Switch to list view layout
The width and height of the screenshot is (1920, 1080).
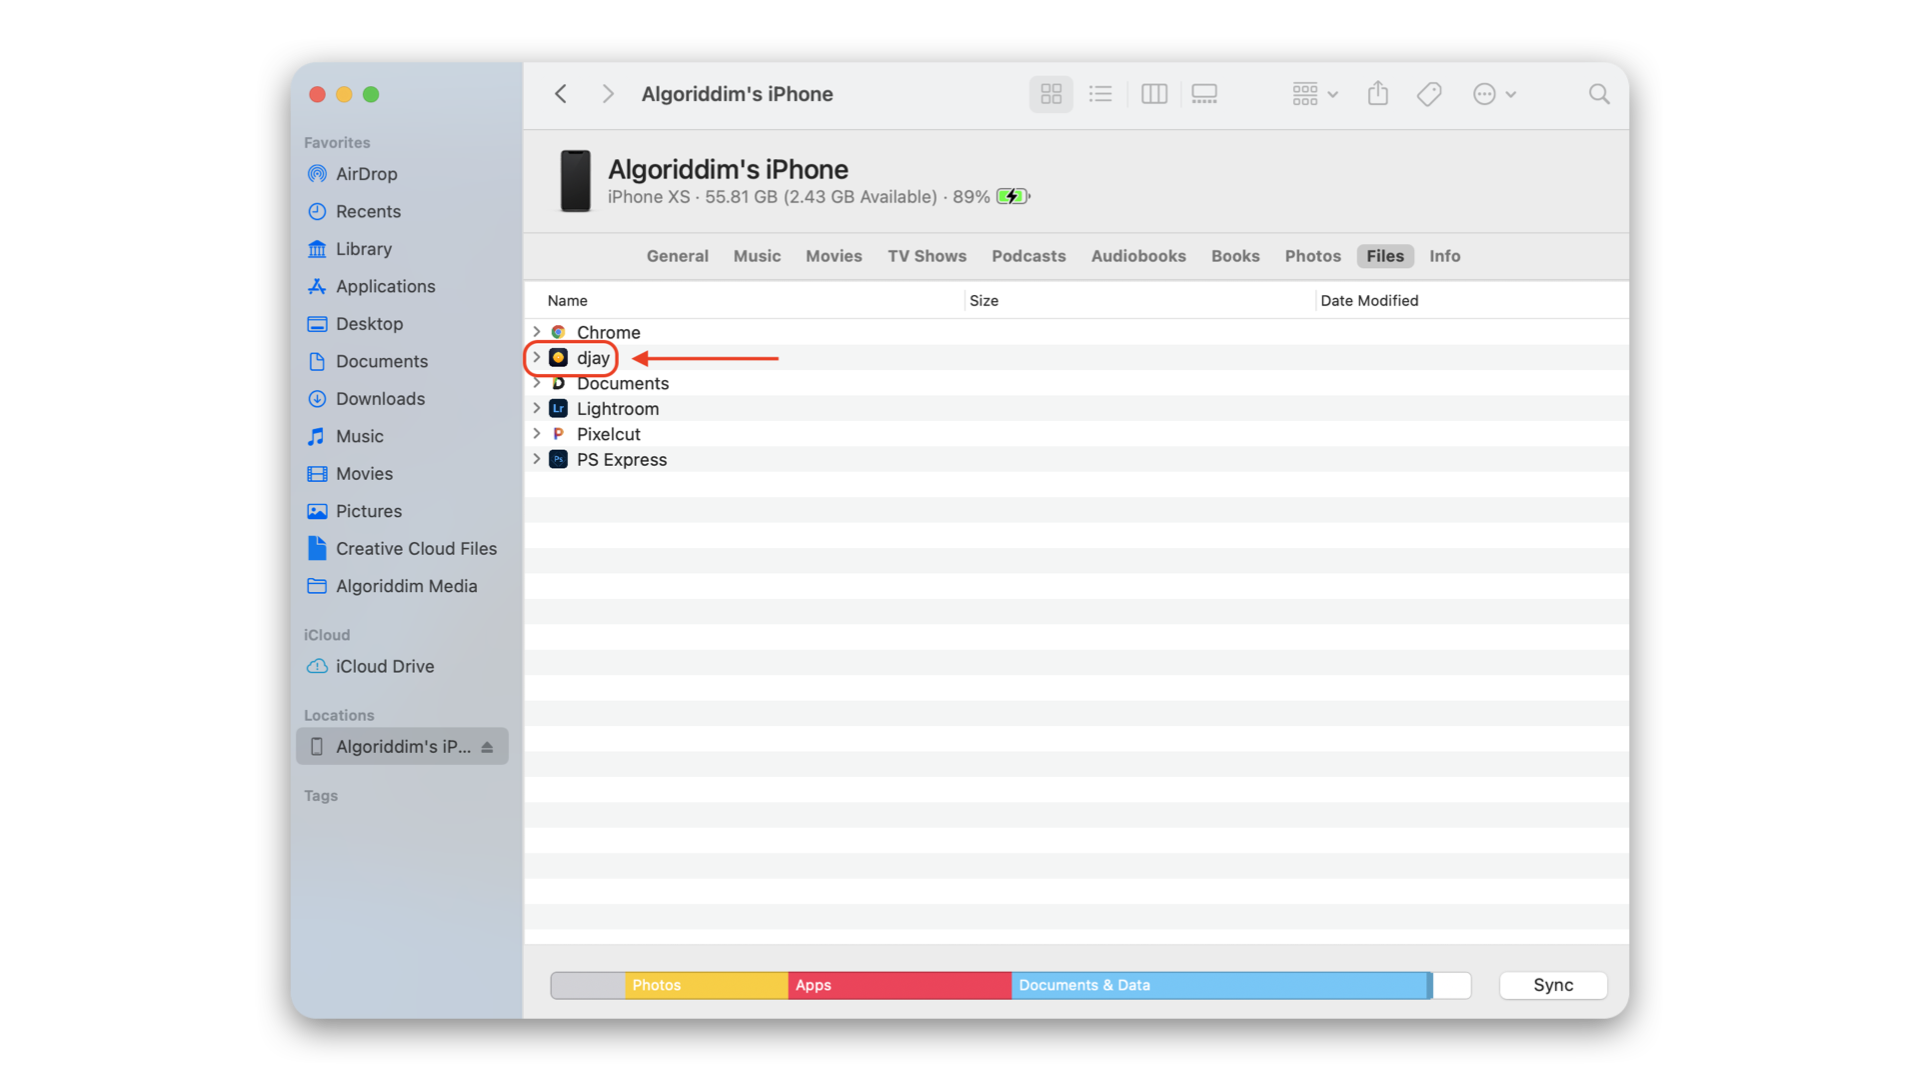[1100, 93]
